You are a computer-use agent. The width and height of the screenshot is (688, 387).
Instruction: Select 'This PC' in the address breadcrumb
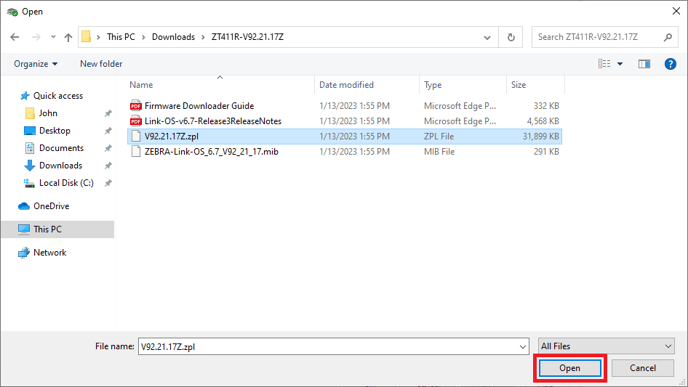click(x=121, y=37)
